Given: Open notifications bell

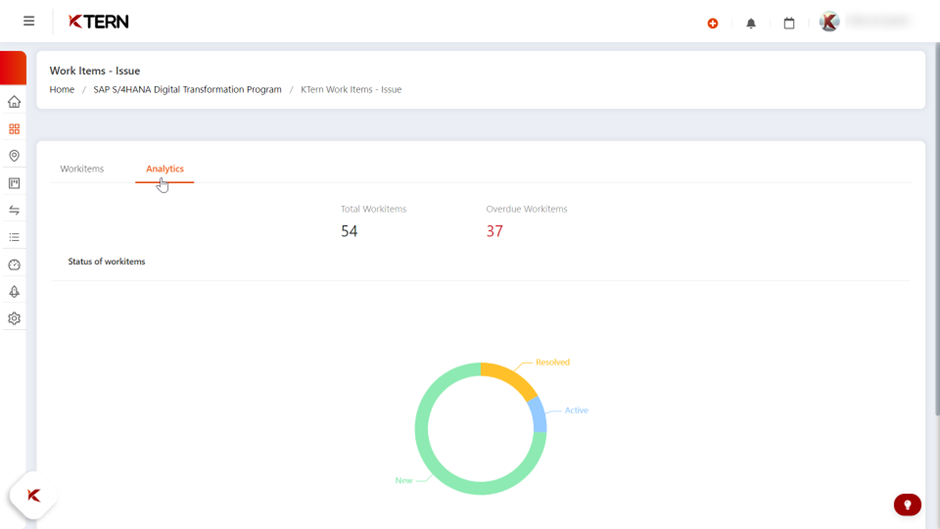Looking at the screenshot, I should (751, 23).
